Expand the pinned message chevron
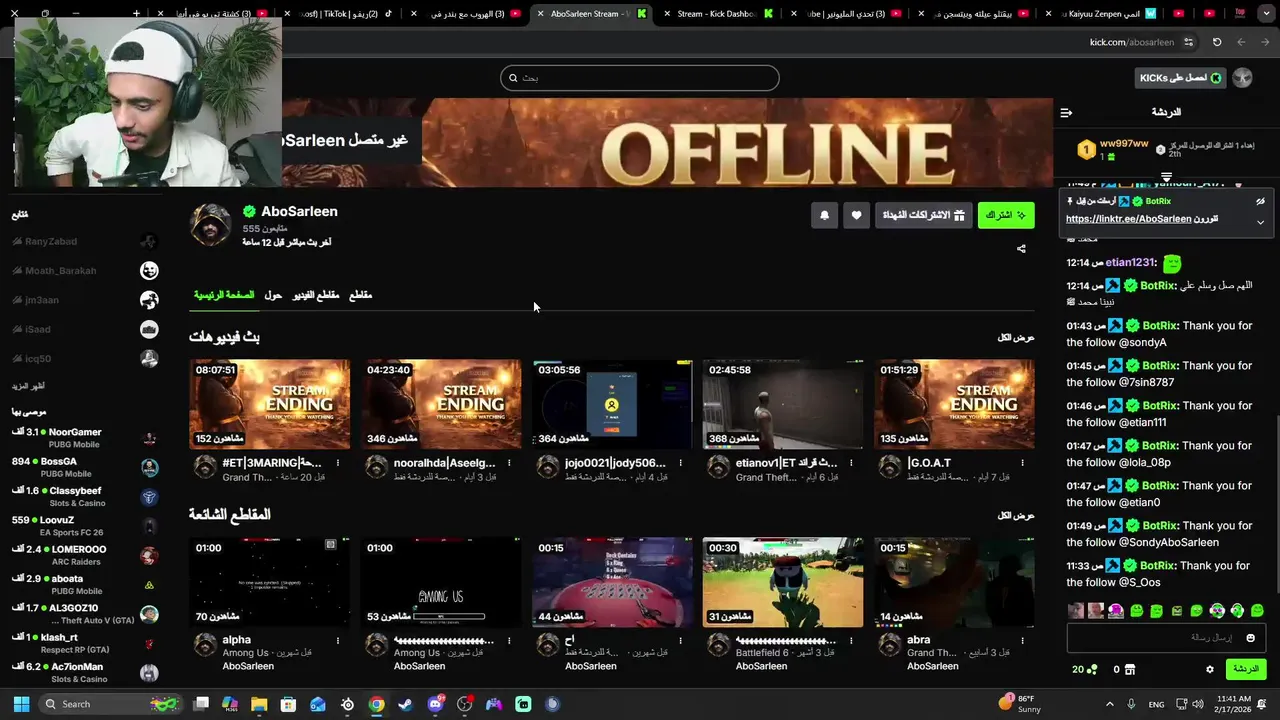This screenshot has height=720, width=1280. [1260, 222]
